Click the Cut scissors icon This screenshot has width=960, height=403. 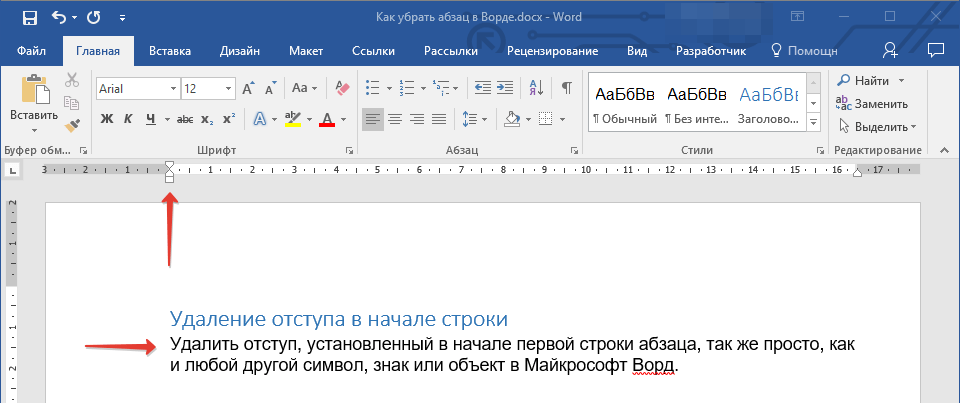(x=72, y=81)
